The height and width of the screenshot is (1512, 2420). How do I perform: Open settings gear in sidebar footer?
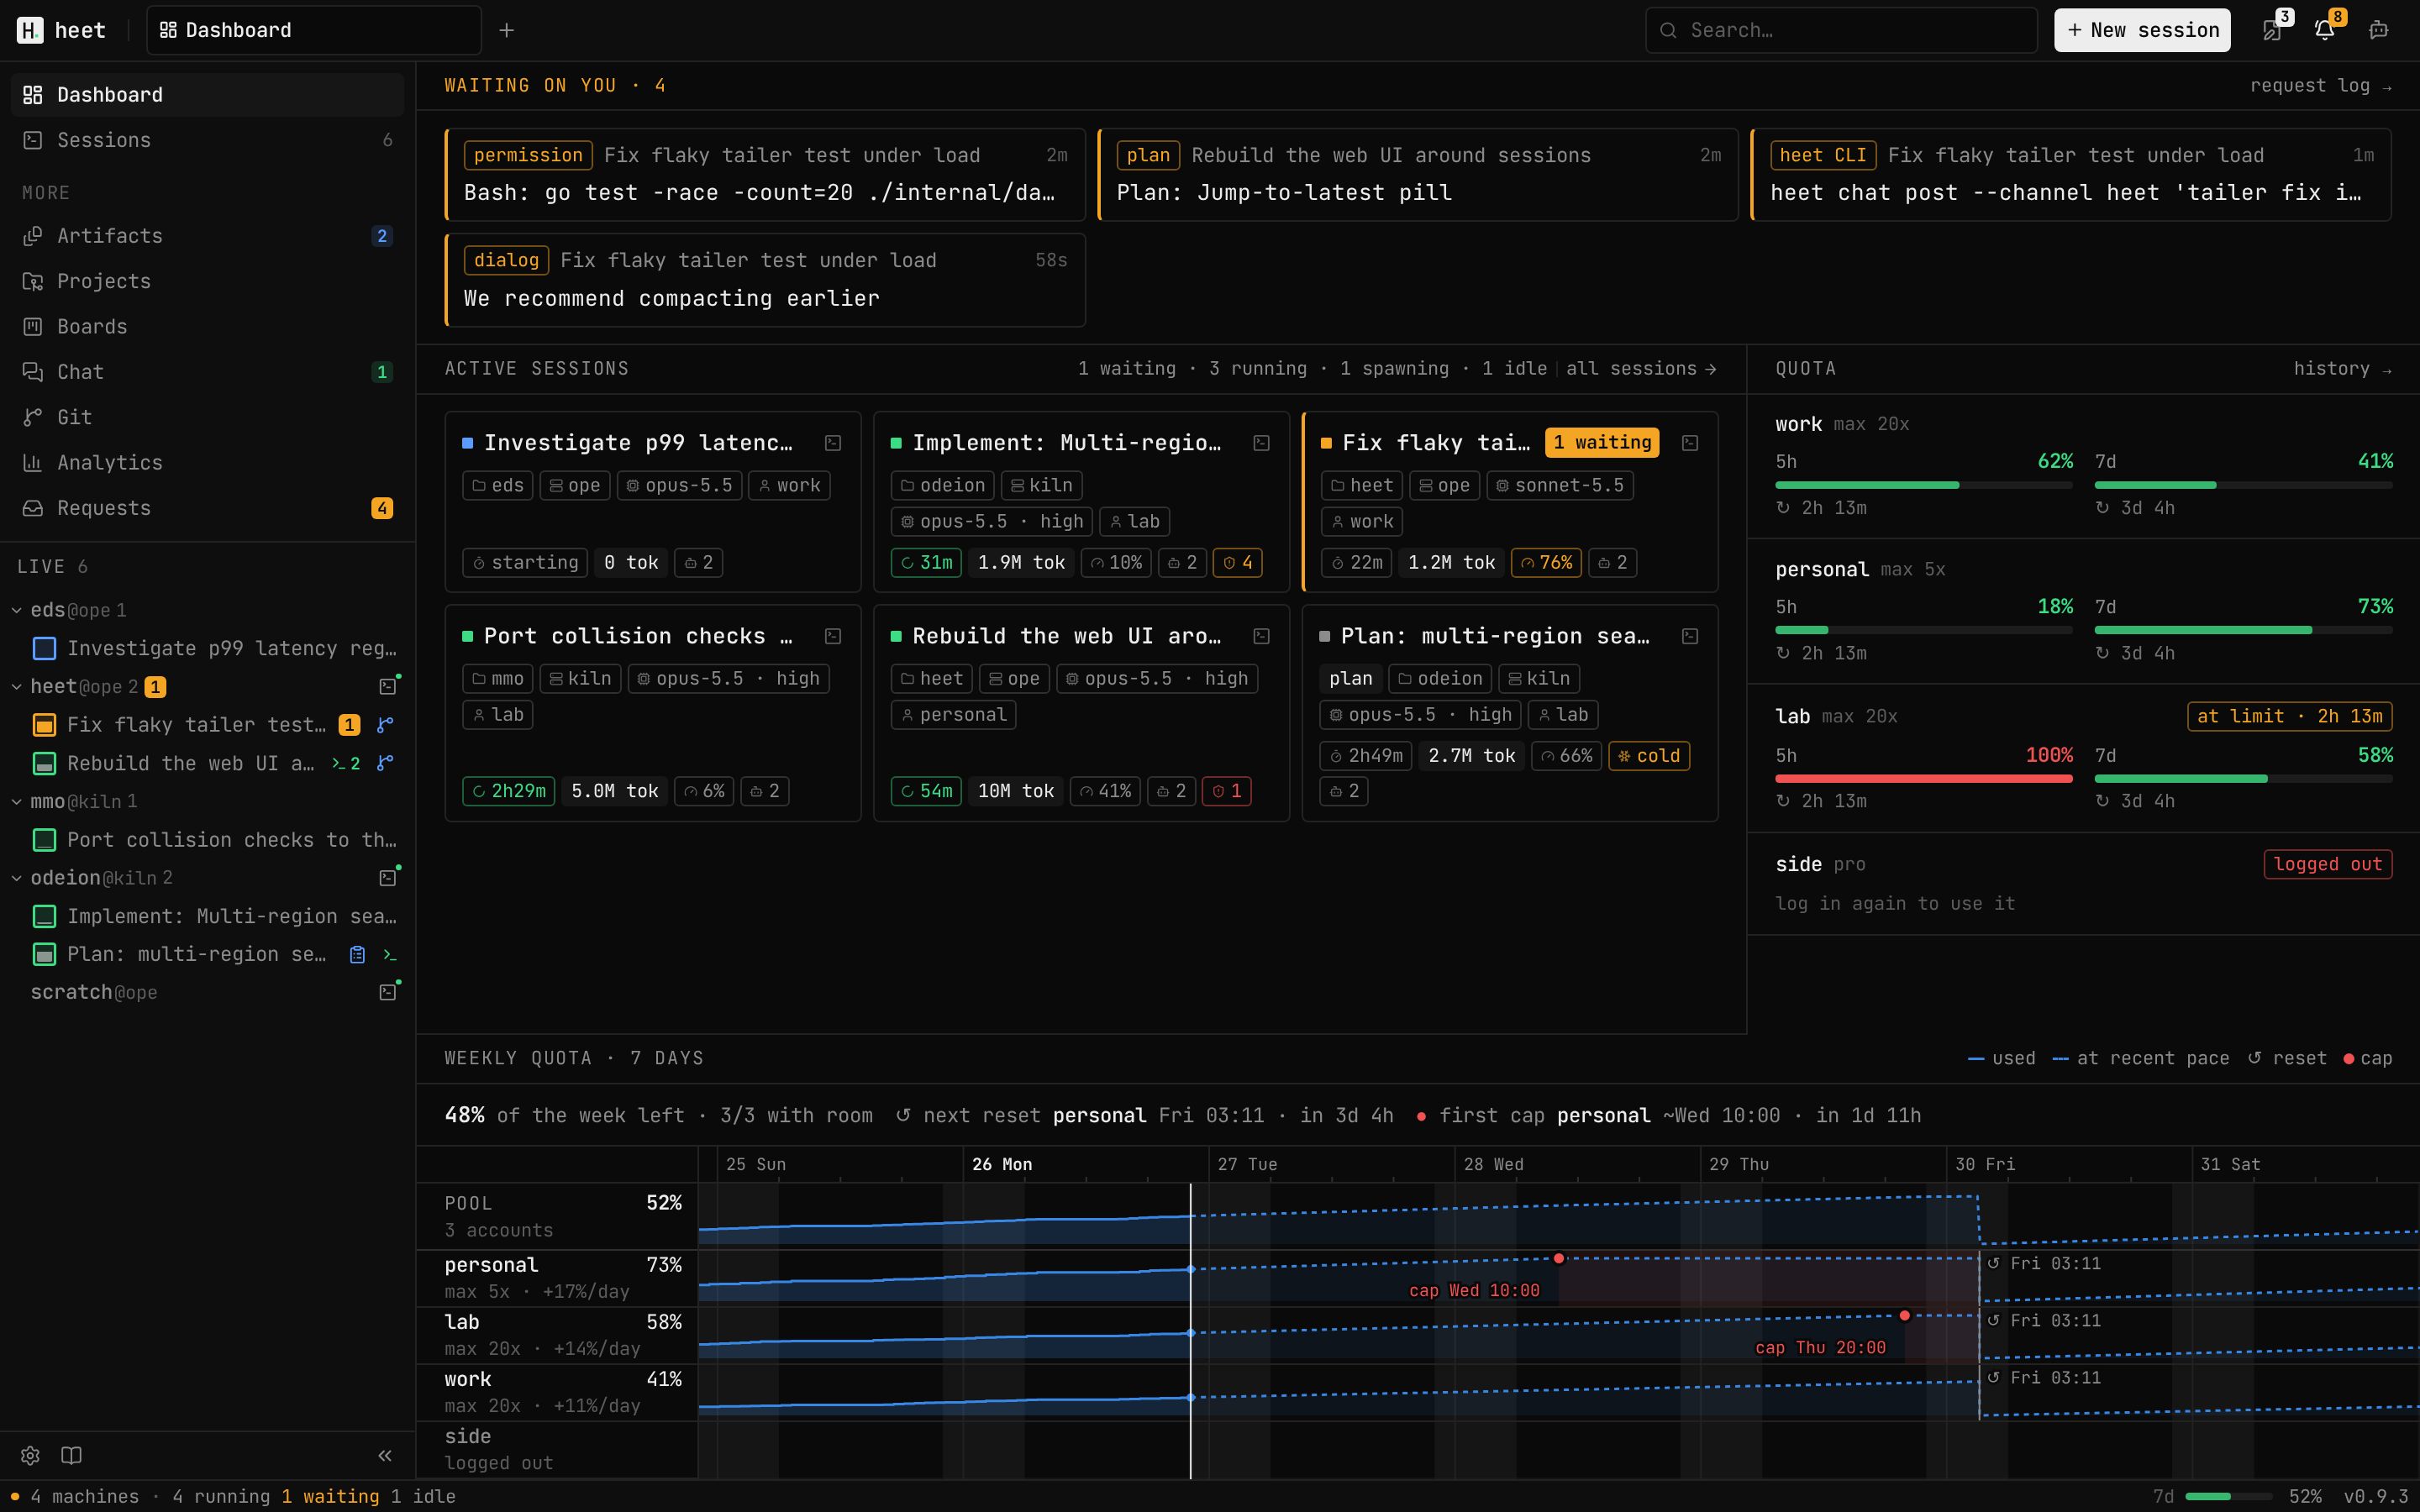pyautogui.click(x=30, y=1455)
